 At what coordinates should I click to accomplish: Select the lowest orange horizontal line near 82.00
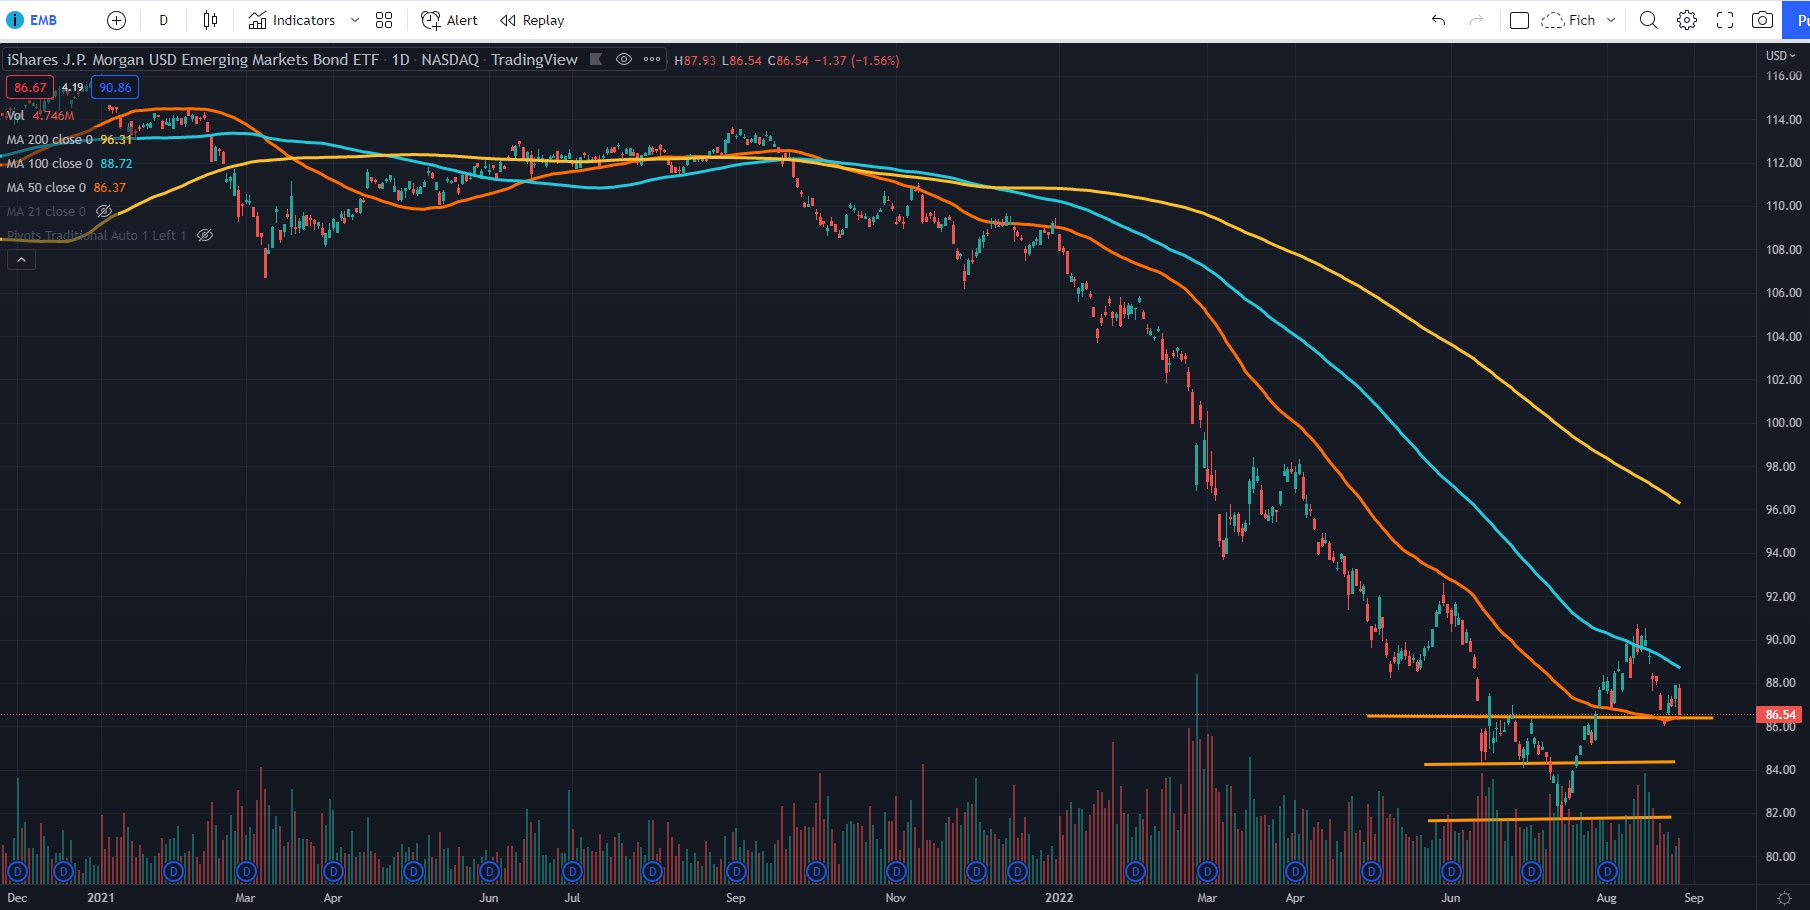[x=1549, y=819]
